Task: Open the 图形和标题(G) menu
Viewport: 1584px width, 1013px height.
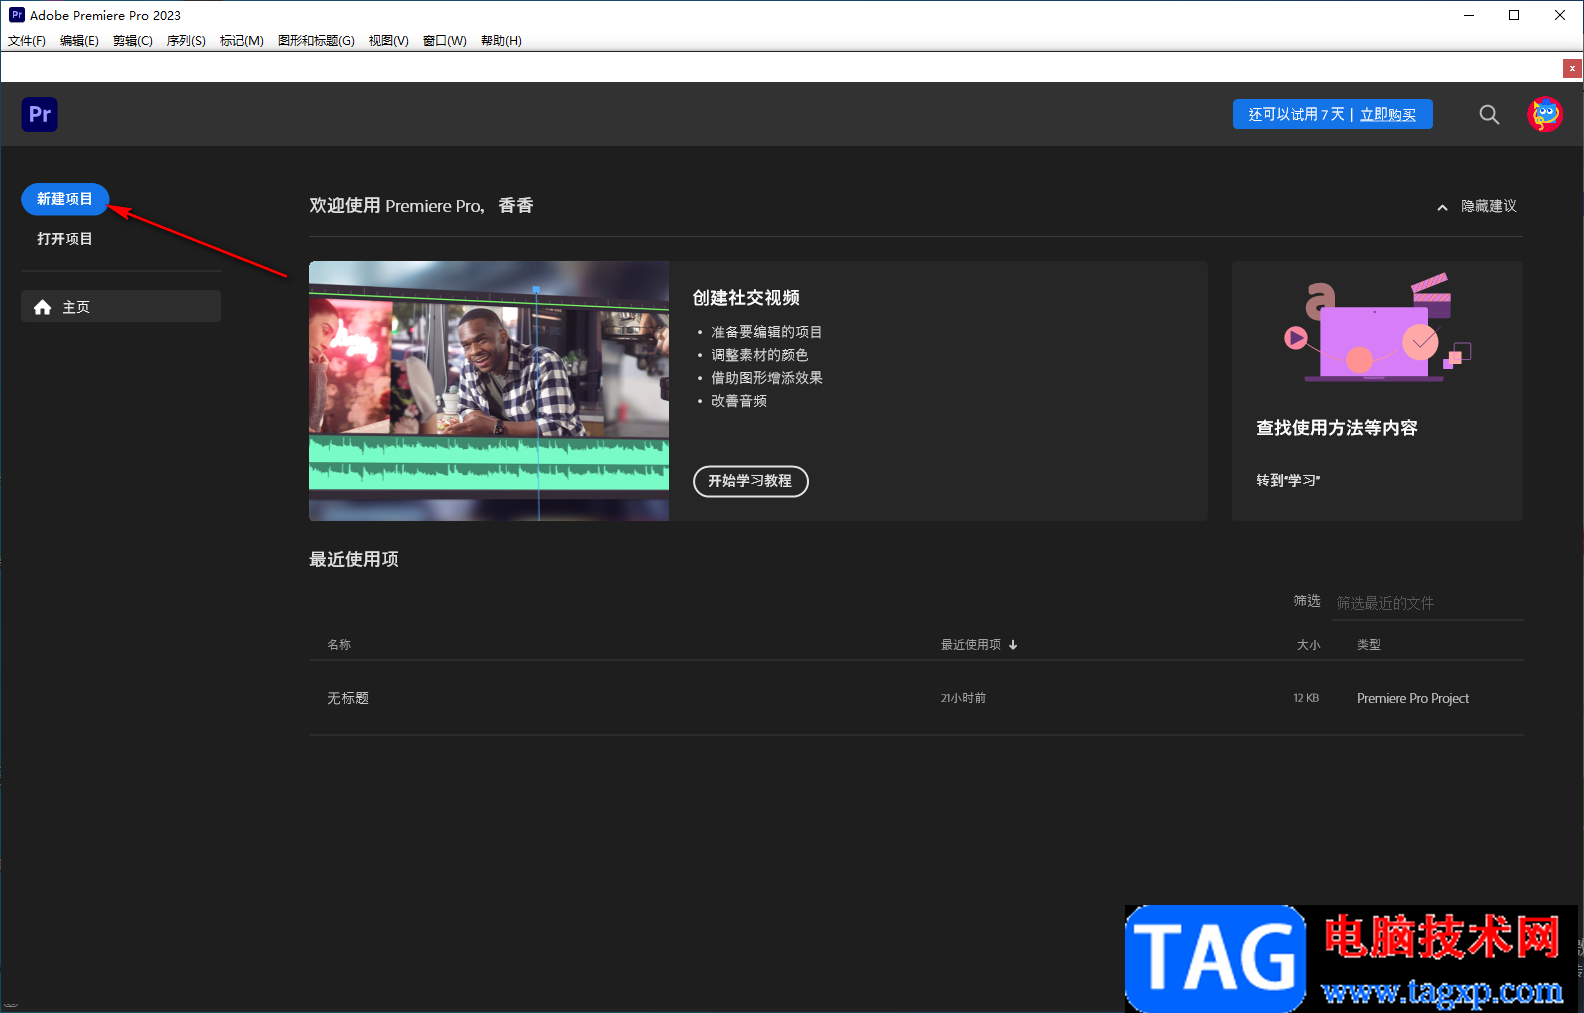Action: (x=316, y=41)
